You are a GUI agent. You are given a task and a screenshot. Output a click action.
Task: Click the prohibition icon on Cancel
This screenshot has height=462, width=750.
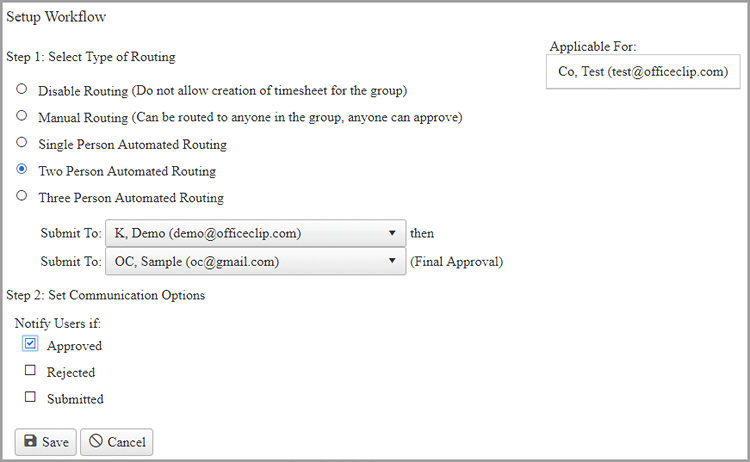click(x=96, y=441)
